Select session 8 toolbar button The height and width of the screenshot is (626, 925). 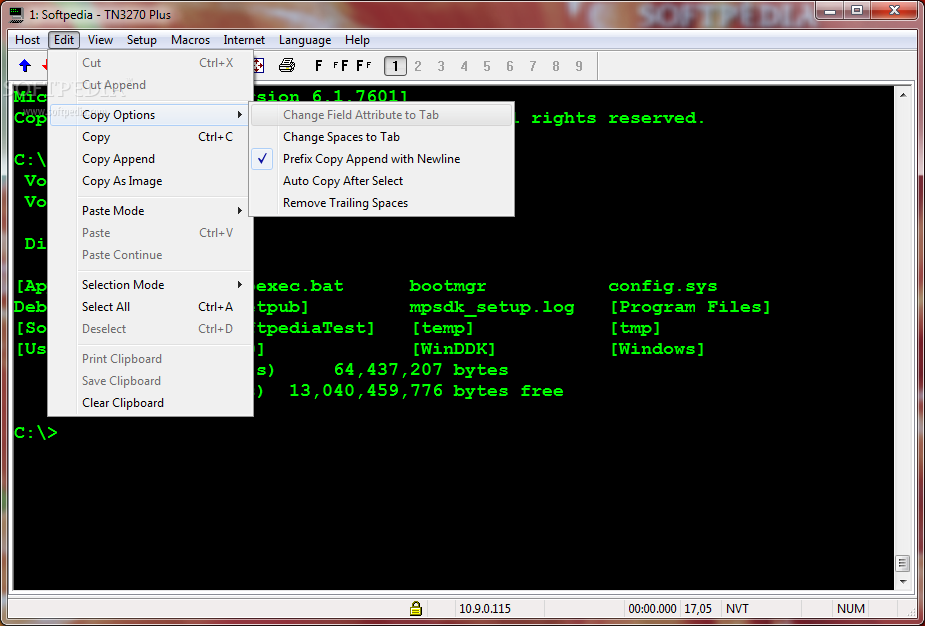[x=556, y=66]
